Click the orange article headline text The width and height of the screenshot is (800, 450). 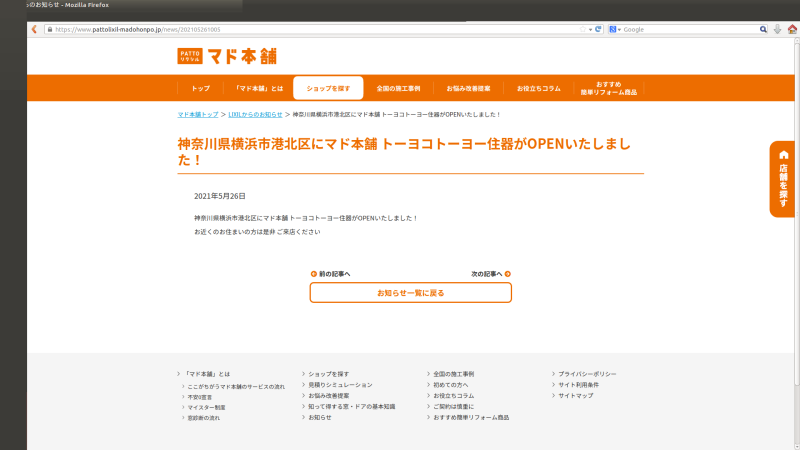[x=404, y=152]
